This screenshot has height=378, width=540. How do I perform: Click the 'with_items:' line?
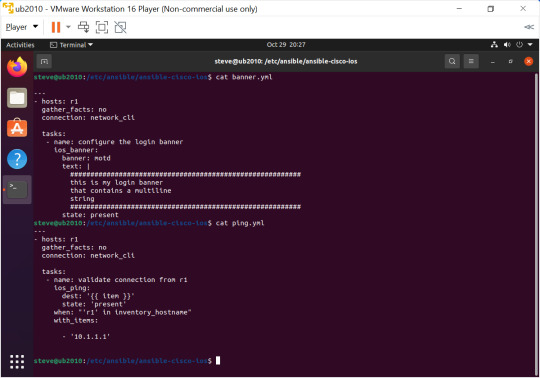coord(76,321)
